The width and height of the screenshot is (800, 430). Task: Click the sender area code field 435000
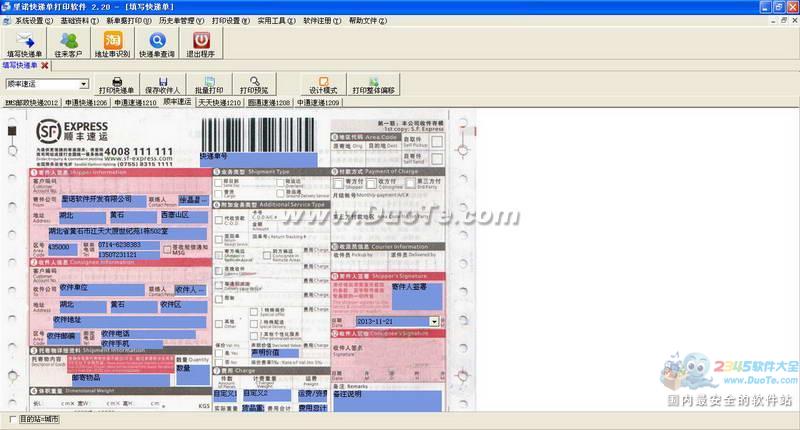(x=62, y=249)
